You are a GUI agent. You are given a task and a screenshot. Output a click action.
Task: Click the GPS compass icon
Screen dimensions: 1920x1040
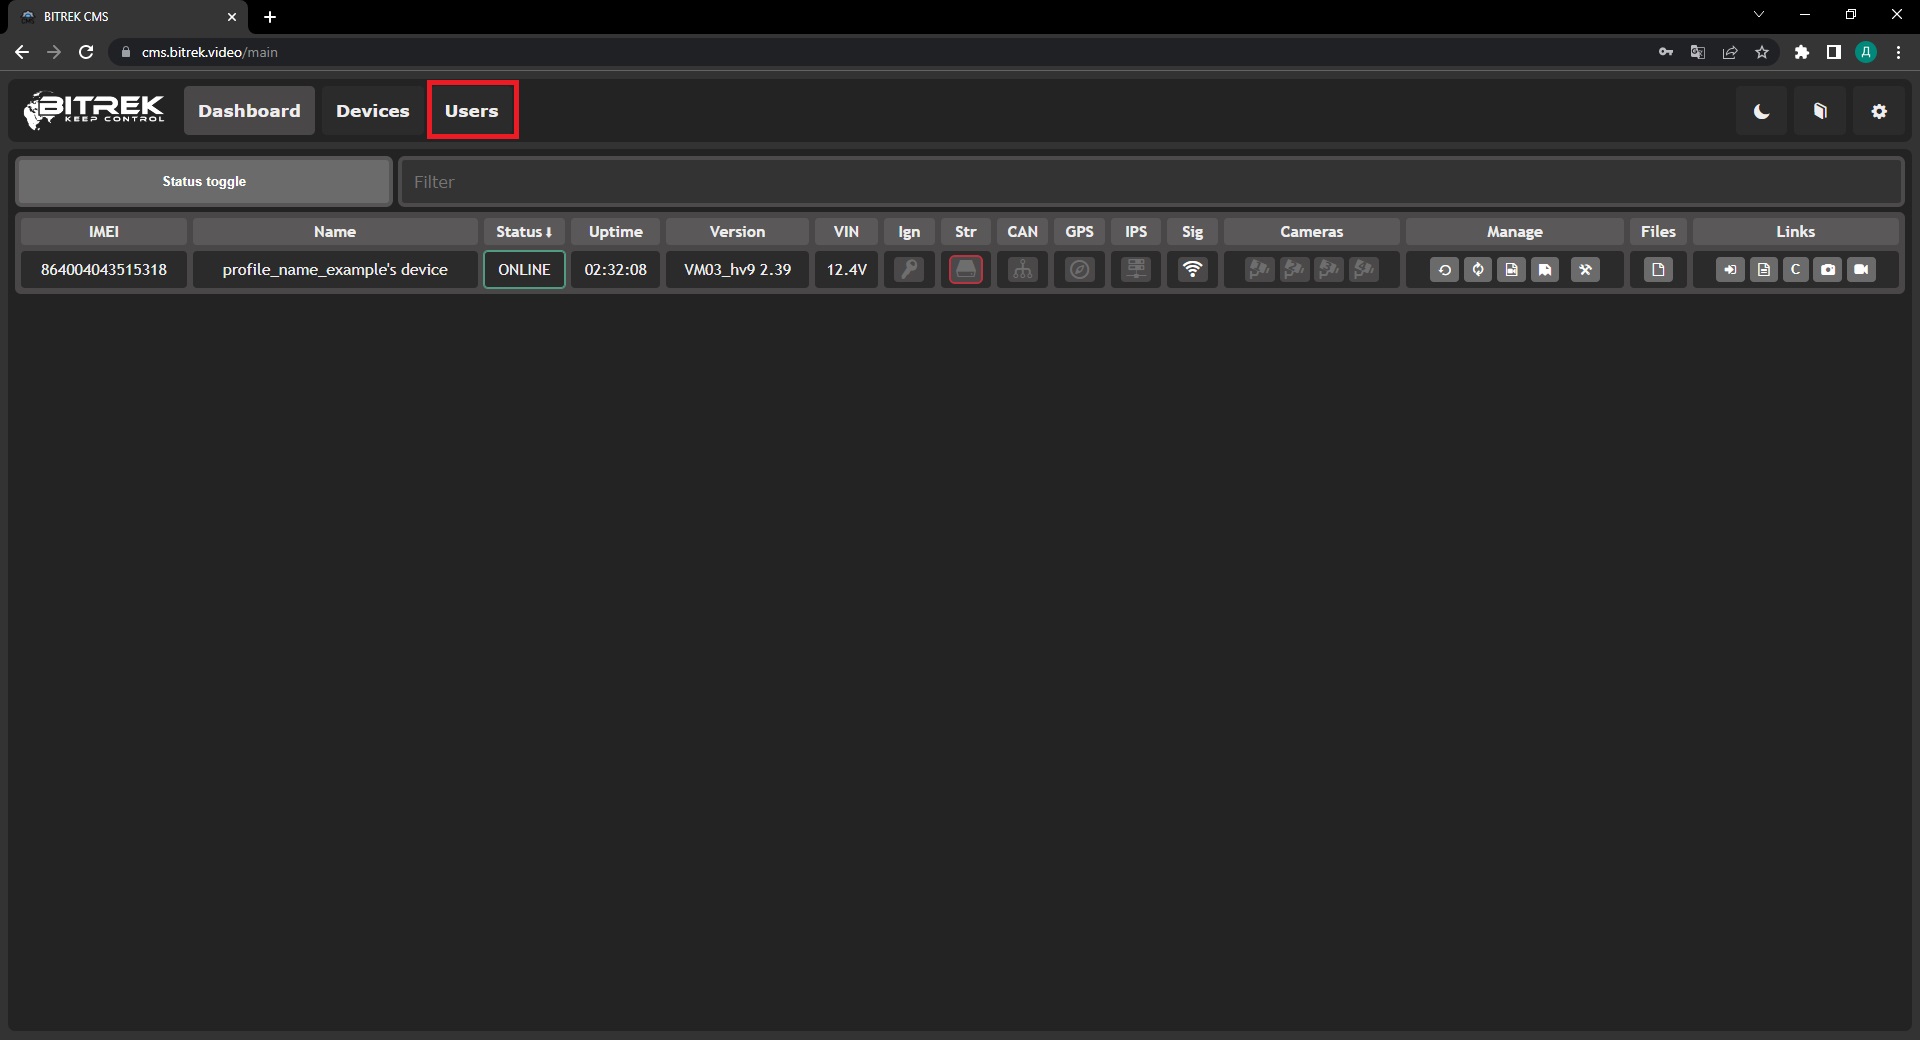(1079, 270)
